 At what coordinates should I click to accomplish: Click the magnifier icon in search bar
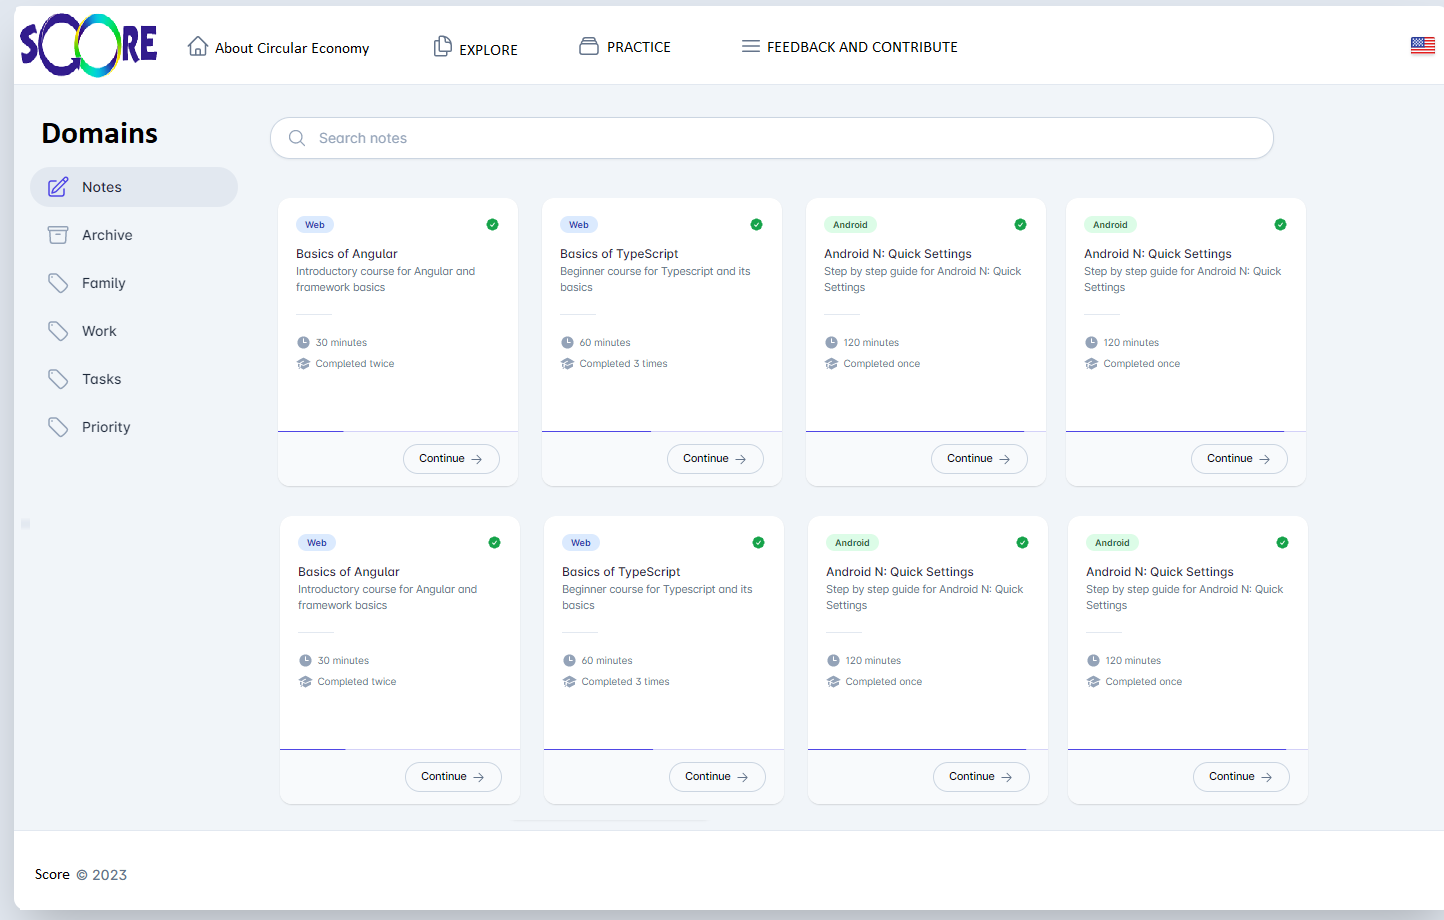point(297,138)
